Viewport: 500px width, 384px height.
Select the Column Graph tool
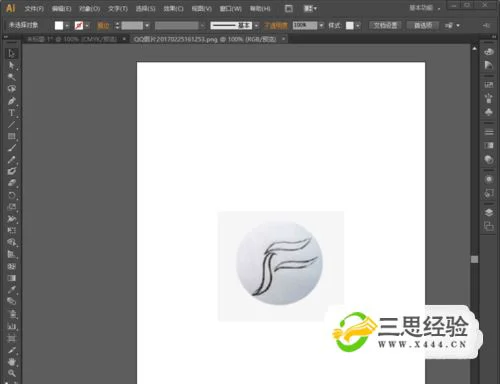(x=12, y=326)
